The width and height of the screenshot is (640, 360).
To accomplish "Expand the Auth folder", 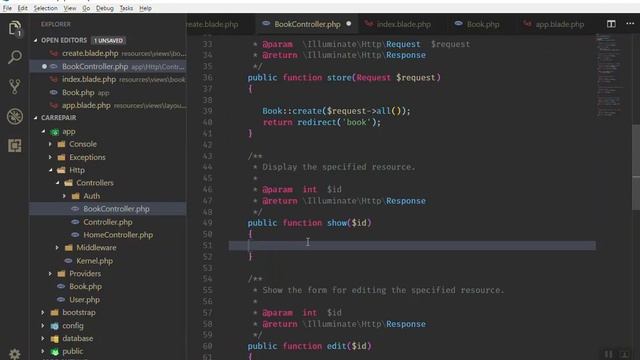I will tap(64, 196).
